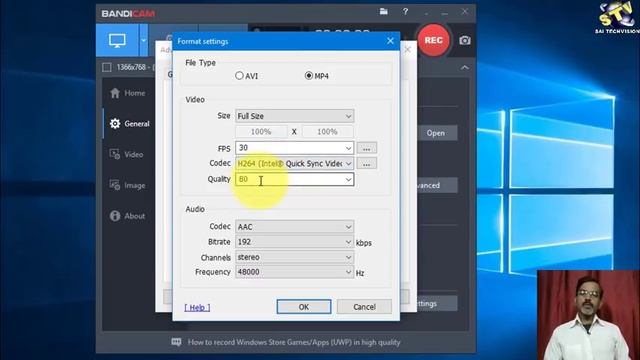640x360 pixels.
Task: Click the Codec more options button
Action: [x=367, y=164]
